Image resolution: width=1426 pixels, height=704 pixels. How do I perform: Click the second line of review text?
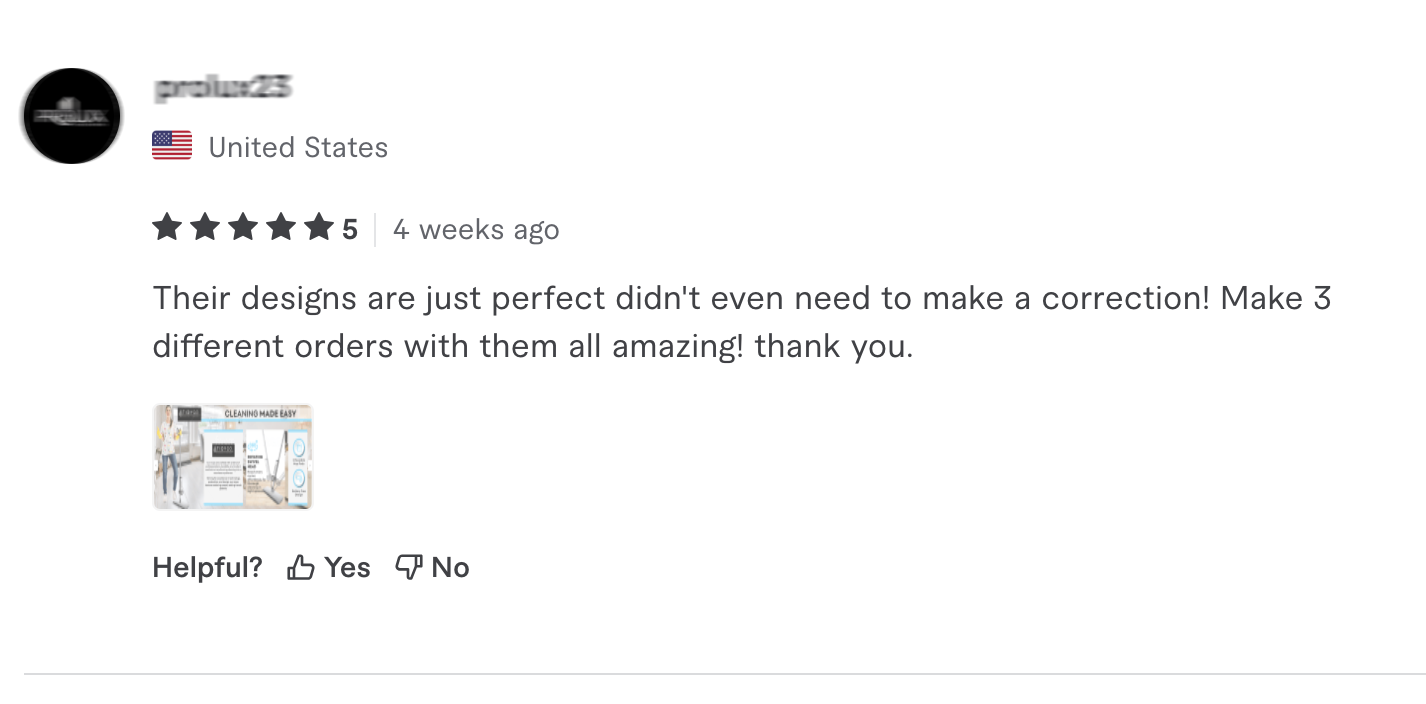tap(532, 347)
